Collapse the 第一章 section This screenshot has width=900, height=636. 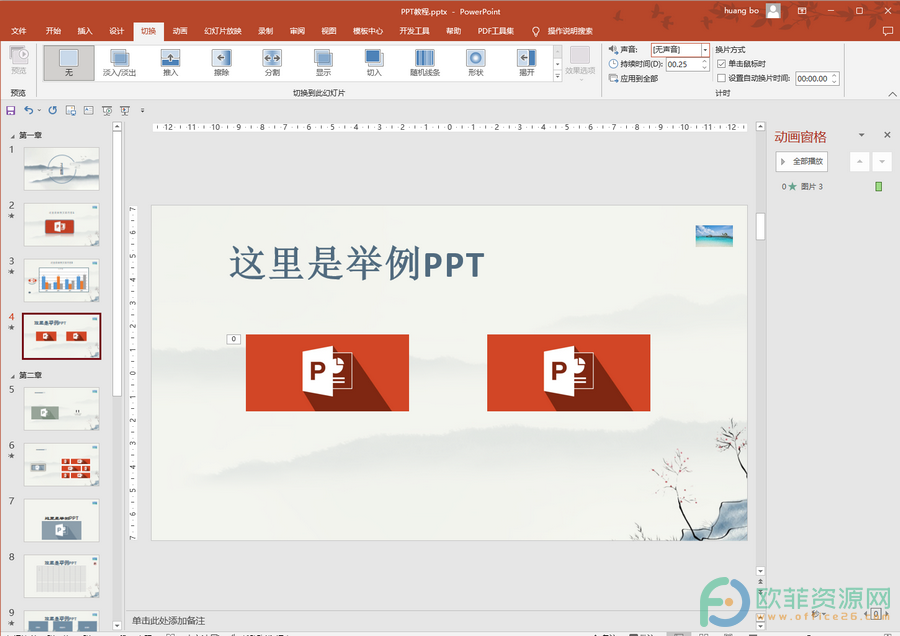(13, 136)
